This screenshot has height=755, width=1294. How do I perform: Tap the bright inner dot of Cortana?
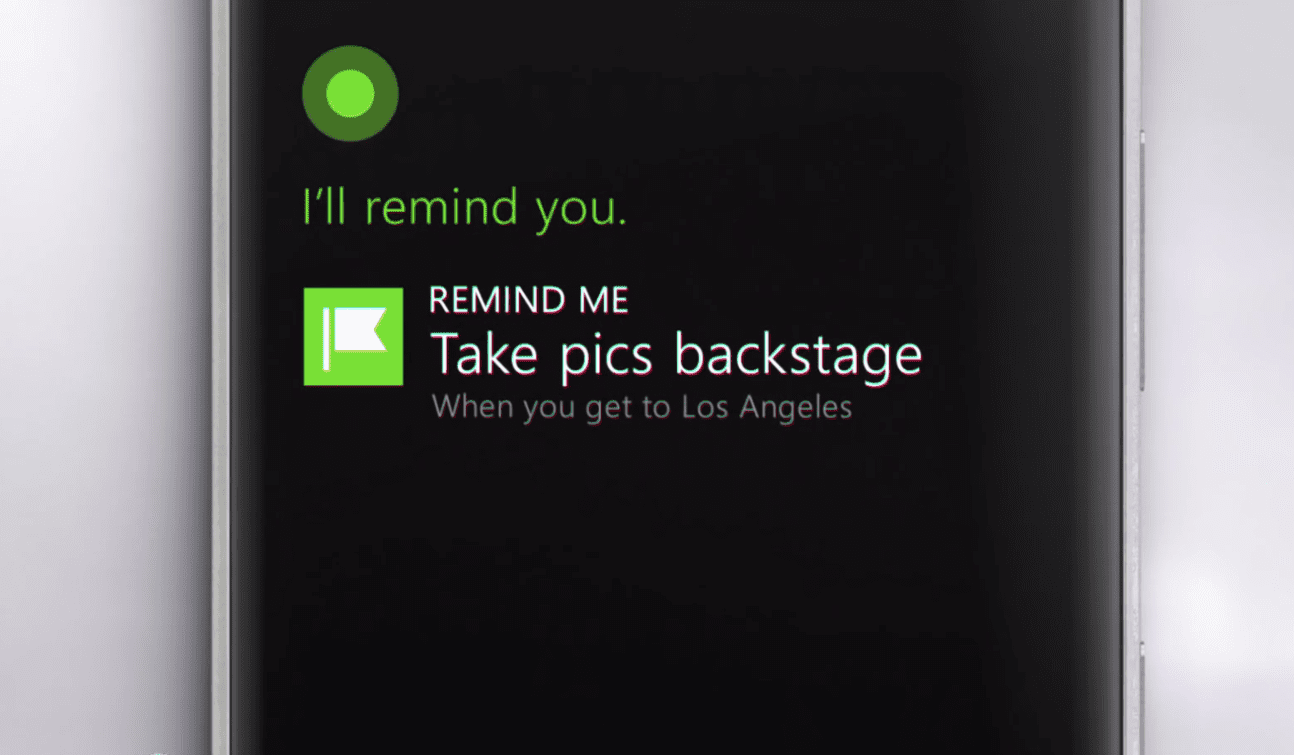tap(350, 94)
